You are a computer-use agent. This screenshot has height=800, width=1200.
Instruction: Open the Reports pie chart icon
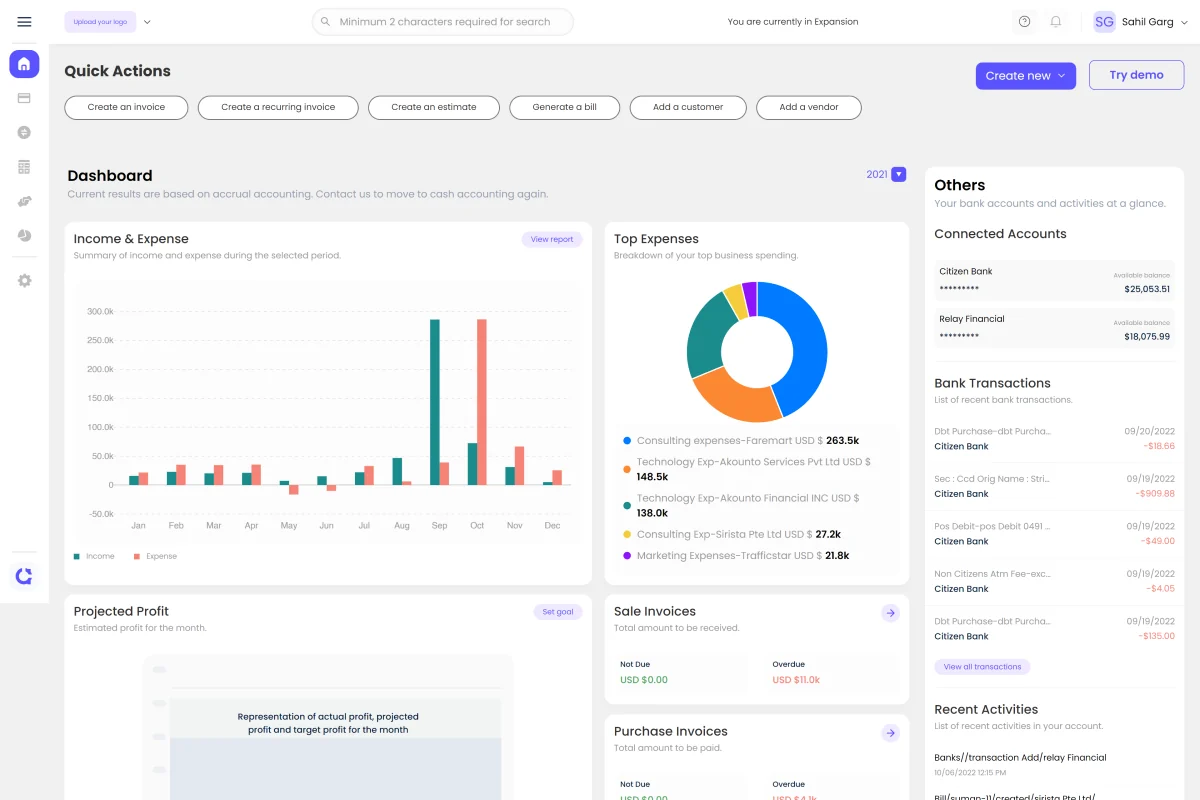[x=23, y=235]
